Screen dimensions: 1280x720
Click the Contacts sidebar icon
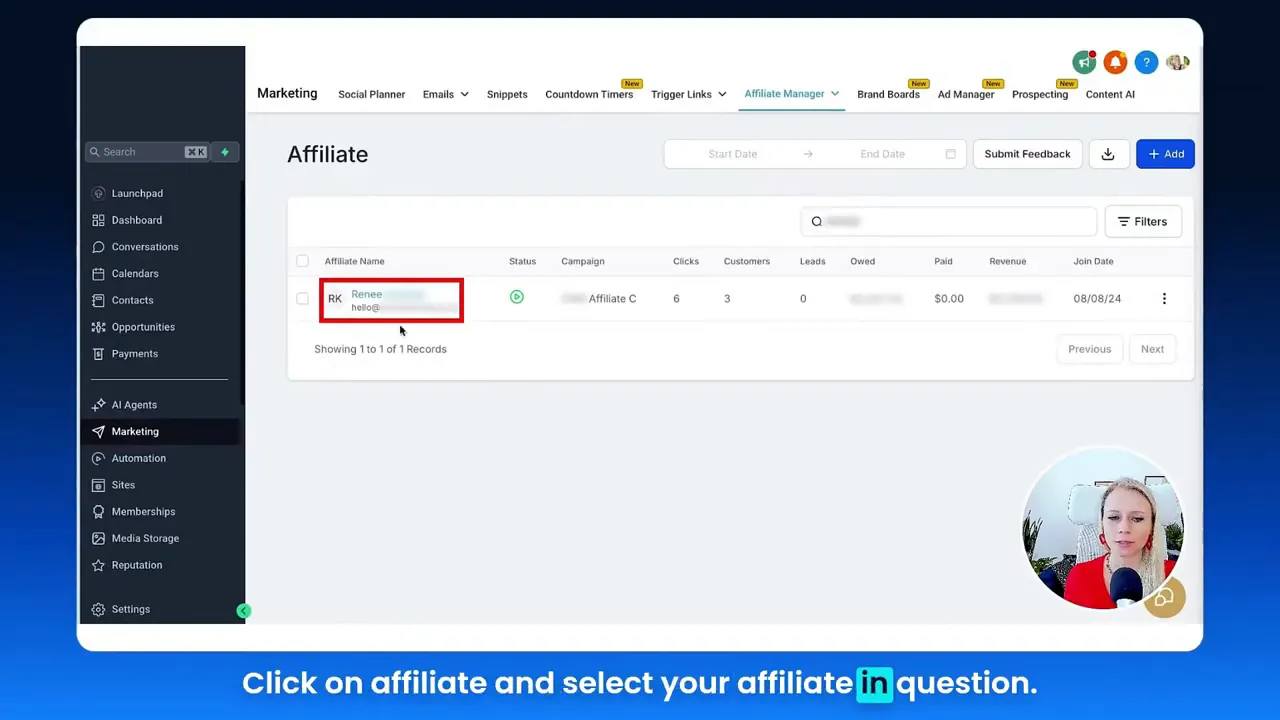pyautogui.click(x=98, y=300)
